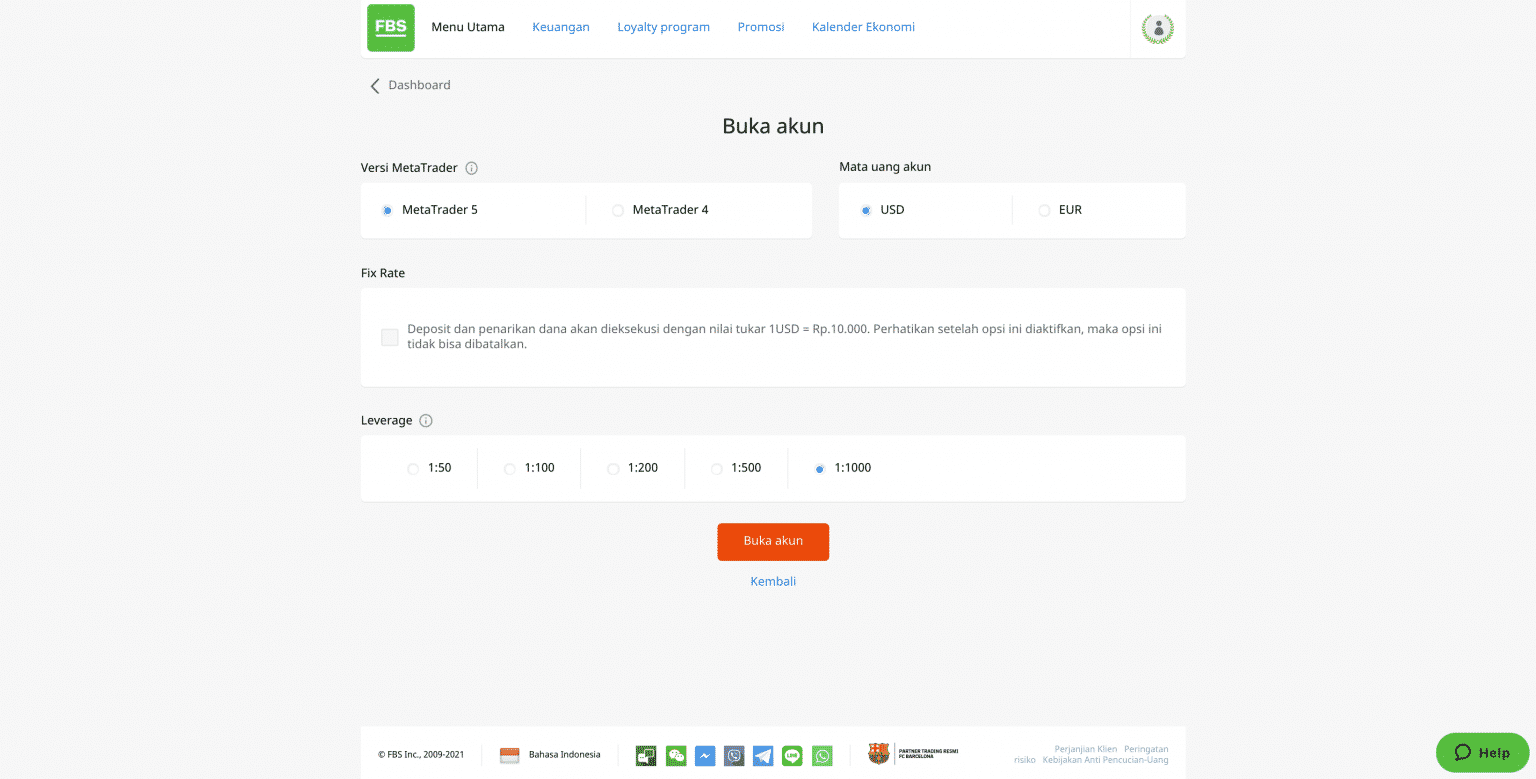Open the Promosi menu

761,27
